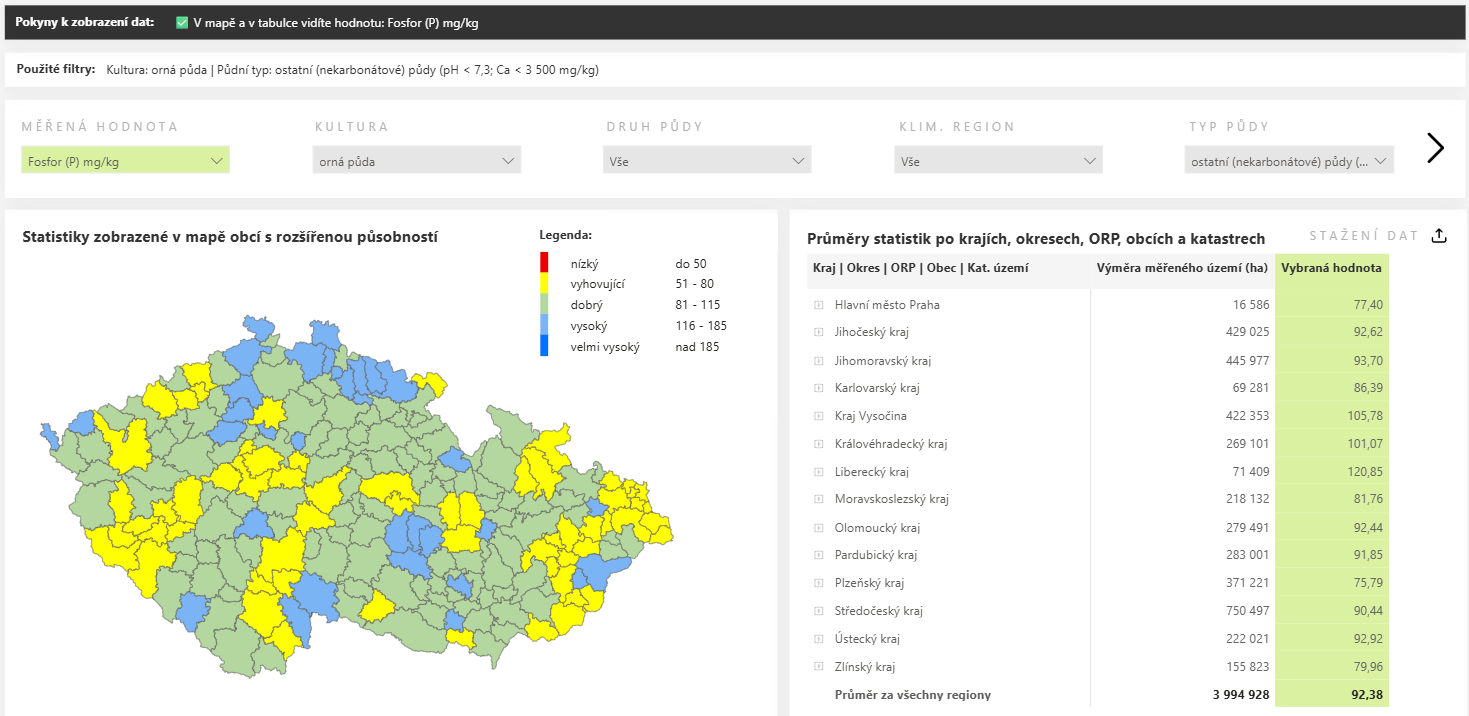The width and height of the screenshot is (1469, 716).
Task: Open the Kultura orná půda dropdown
Action: coord(417,160)
